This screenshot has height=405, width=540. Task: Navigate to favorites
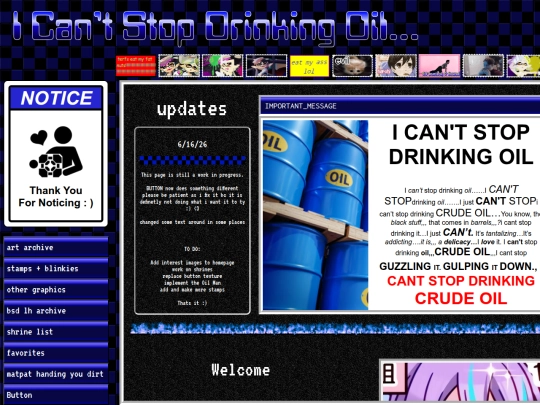56,352
